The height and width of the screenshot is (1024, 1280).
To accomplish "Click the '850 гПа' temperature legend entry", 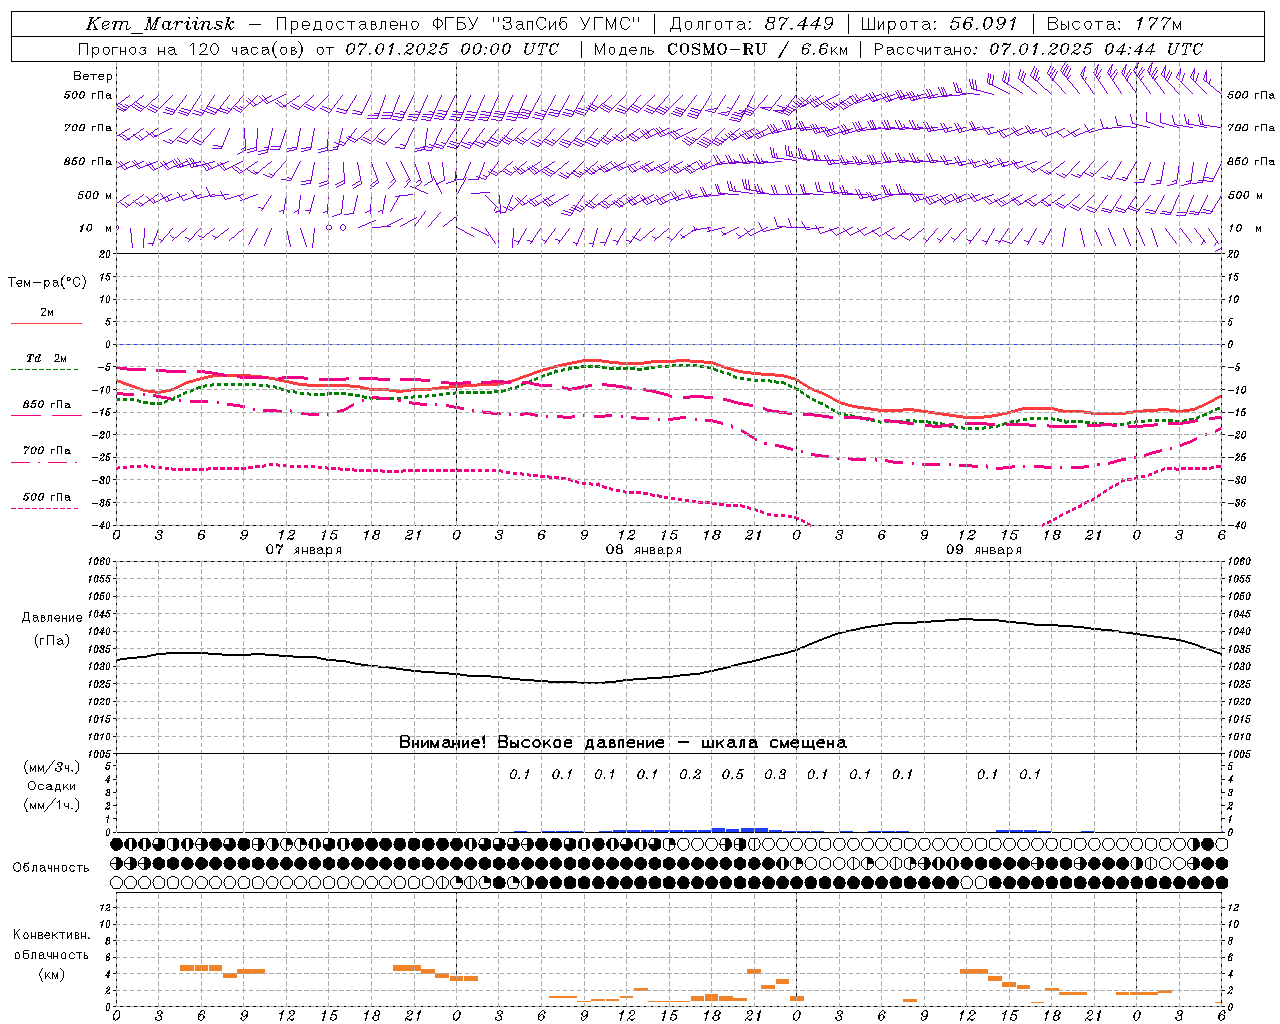I will (47, 405).
